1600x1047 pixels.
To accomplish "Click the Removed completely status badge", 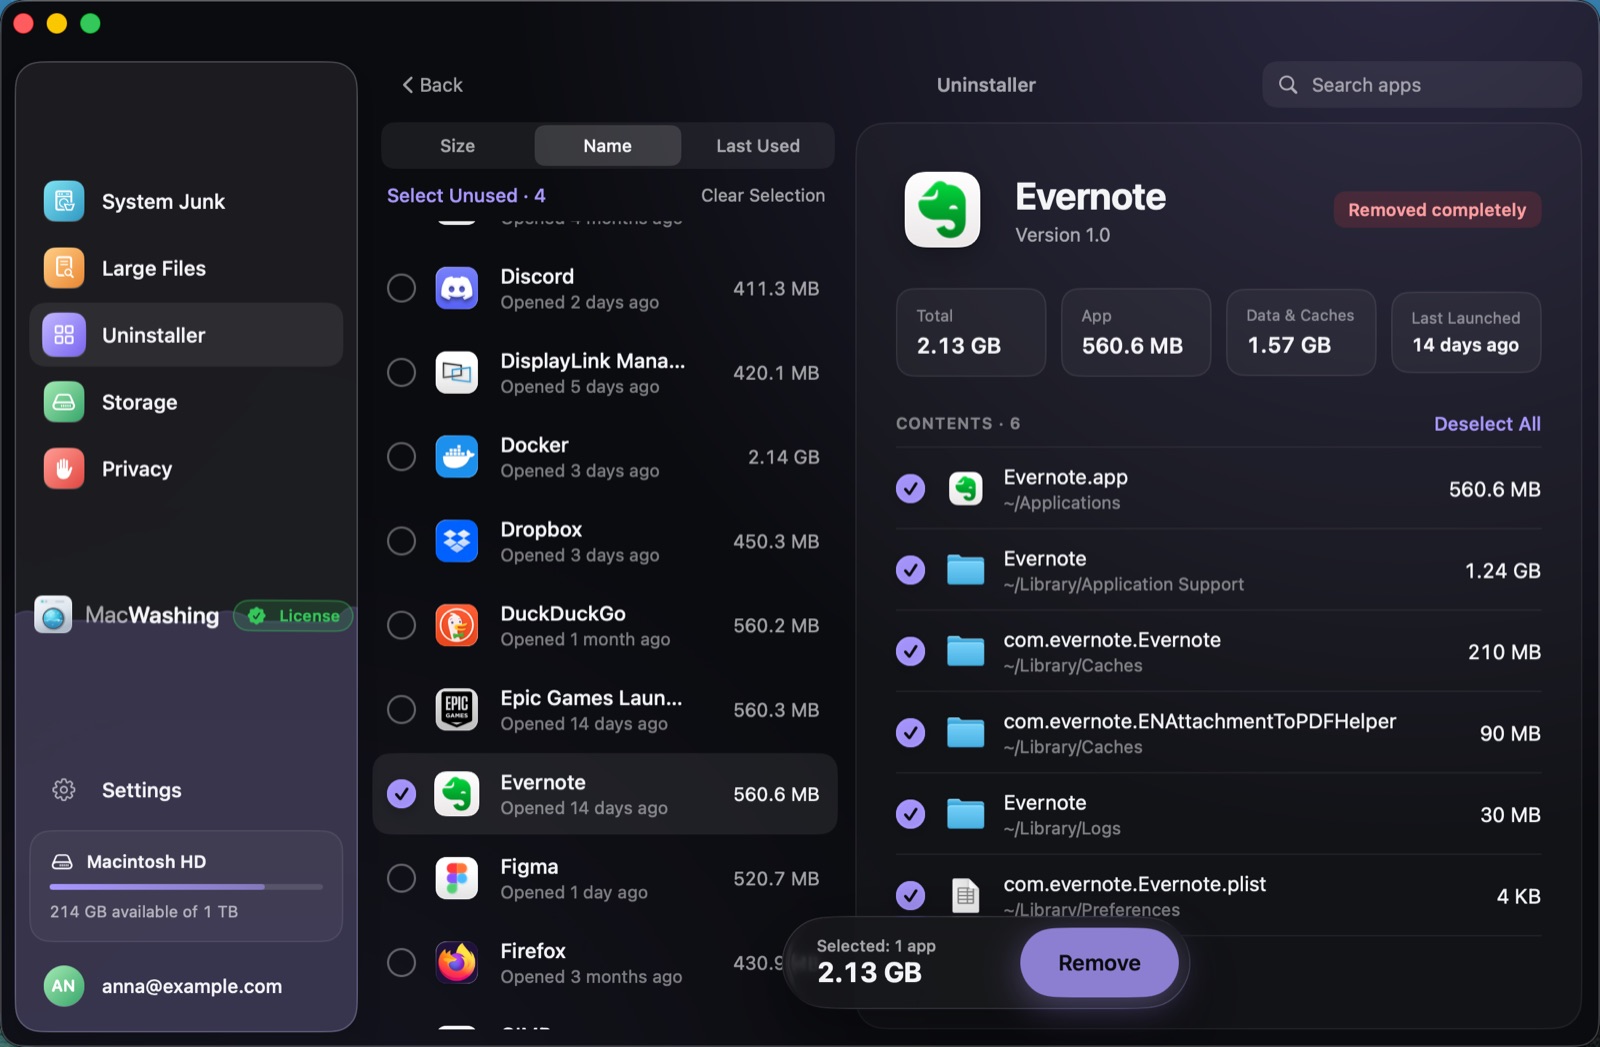I will click(1437, 210).
